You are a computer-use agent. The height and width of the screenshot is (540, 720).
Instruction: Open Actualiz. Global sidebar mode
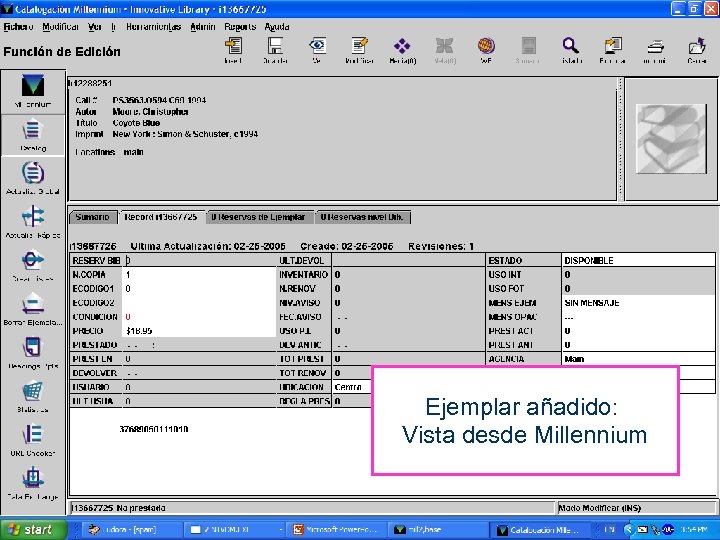point(33,178)
